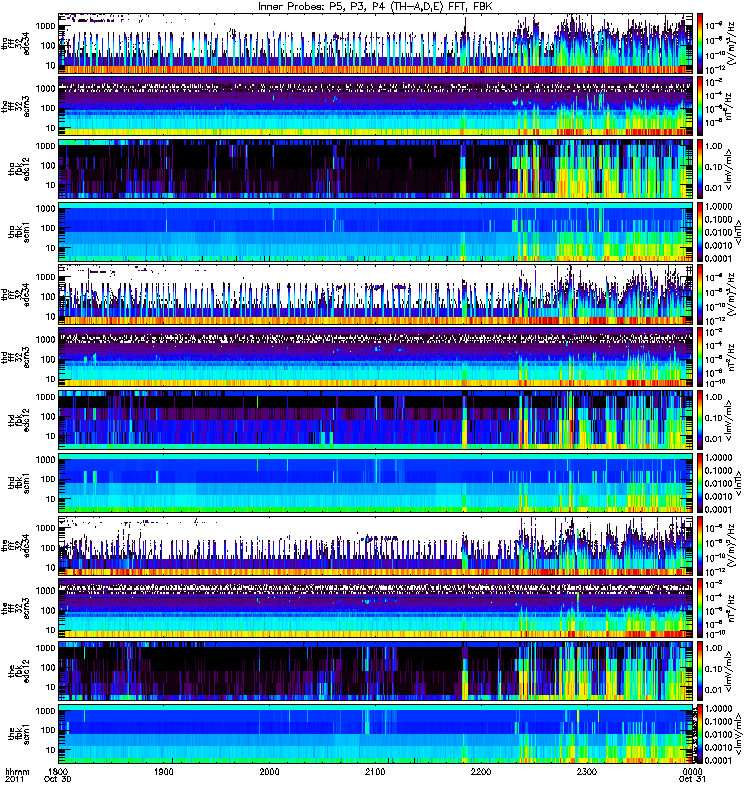Select the thd fbk scm1 spectrogram panel
This screenshot has height=800, width=750.
(376, 483)
